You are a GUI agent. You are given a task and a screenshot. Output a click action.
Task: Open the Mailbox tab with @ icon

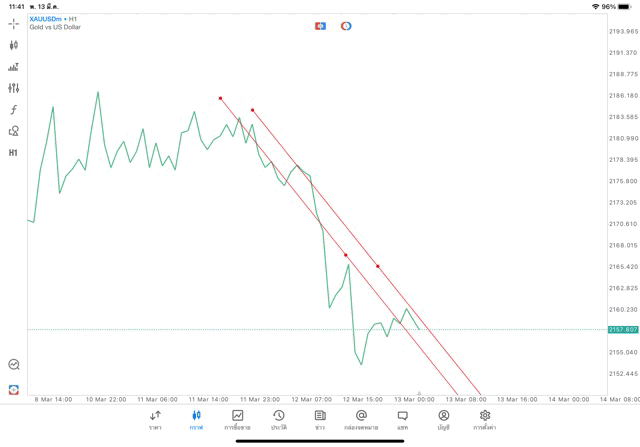click(361, 420)
